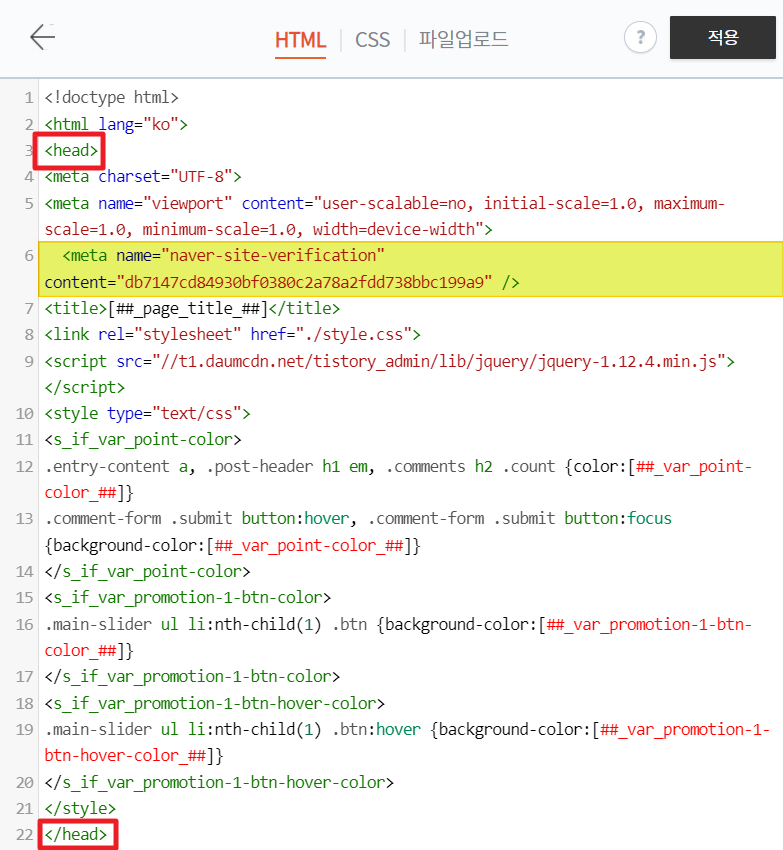The height and width of the screenshot is (850, 783).
Task: Click the opening <s_if_var_promotion-1-btn-color> line
Action: [x=188, y=597]
